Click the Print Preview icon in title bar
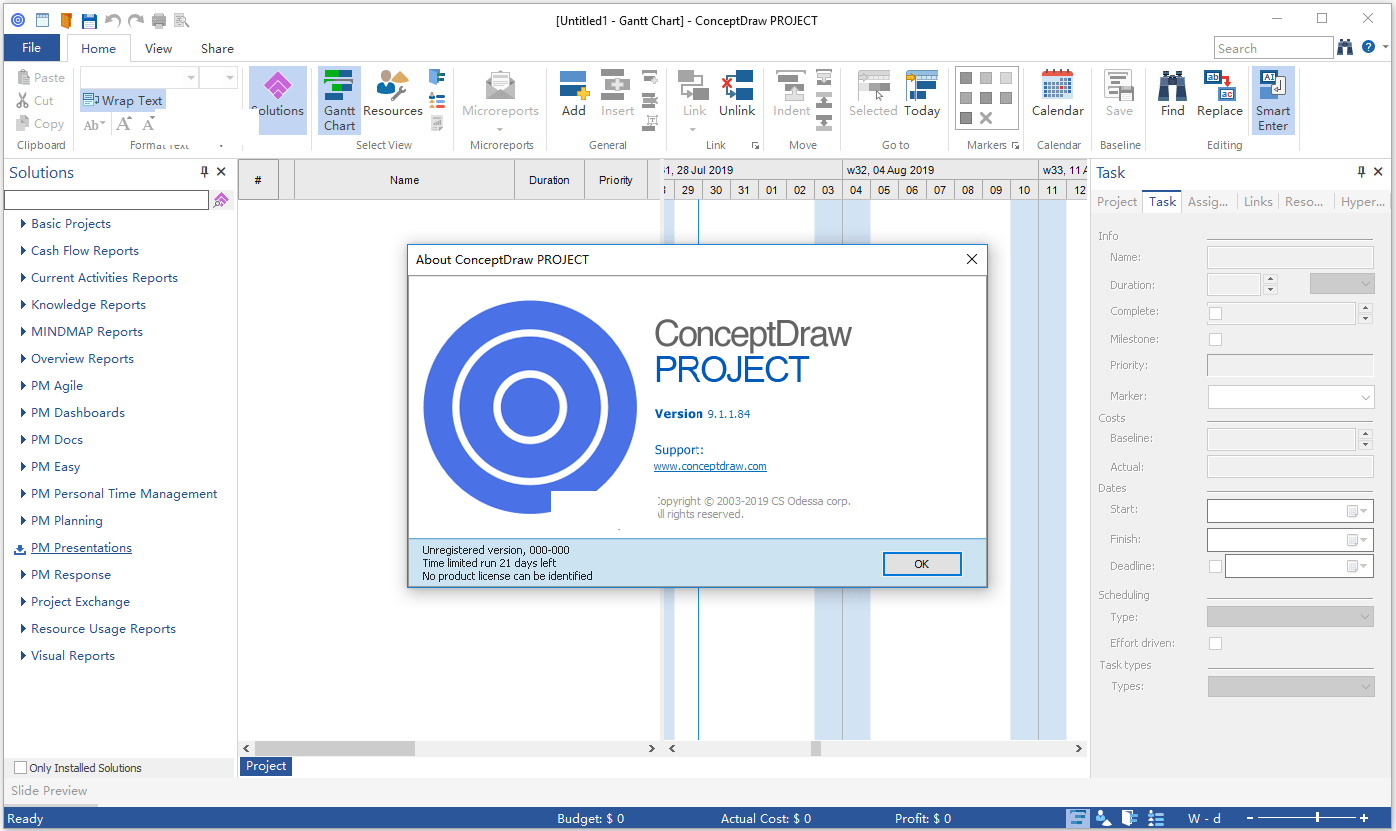 181,20
